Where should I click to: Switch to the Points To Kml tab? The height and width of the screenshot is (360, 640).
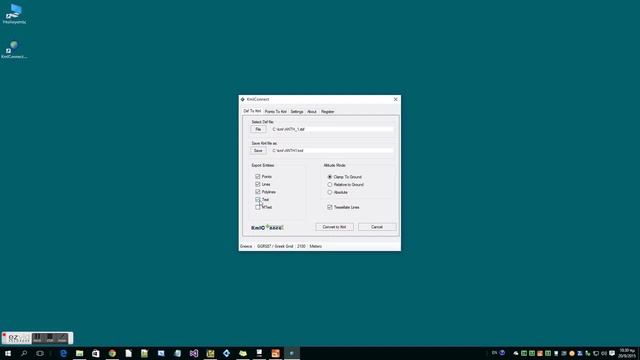(x=276, y=111)
